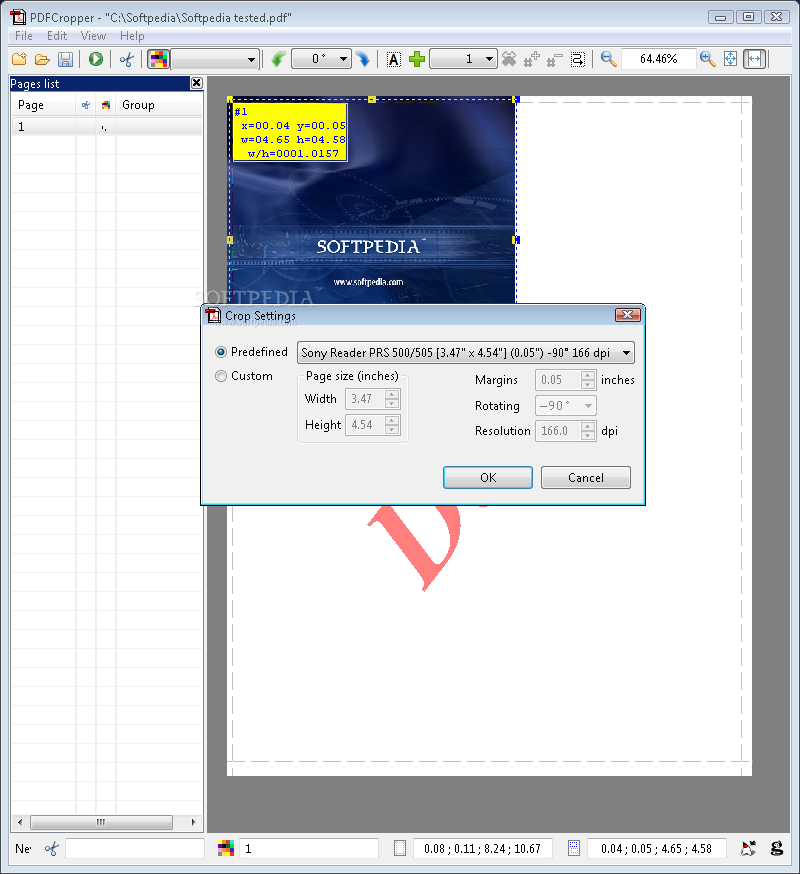Click the Resolution field showing 166.0
The width and height of the screenshot is (800, 874).
click(x=558, y=431)
